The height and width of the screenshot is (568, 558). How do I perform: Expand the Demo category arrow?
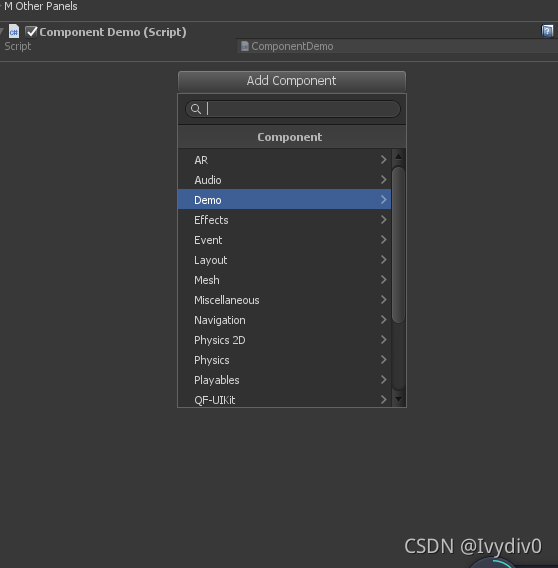tap(383, 200)
